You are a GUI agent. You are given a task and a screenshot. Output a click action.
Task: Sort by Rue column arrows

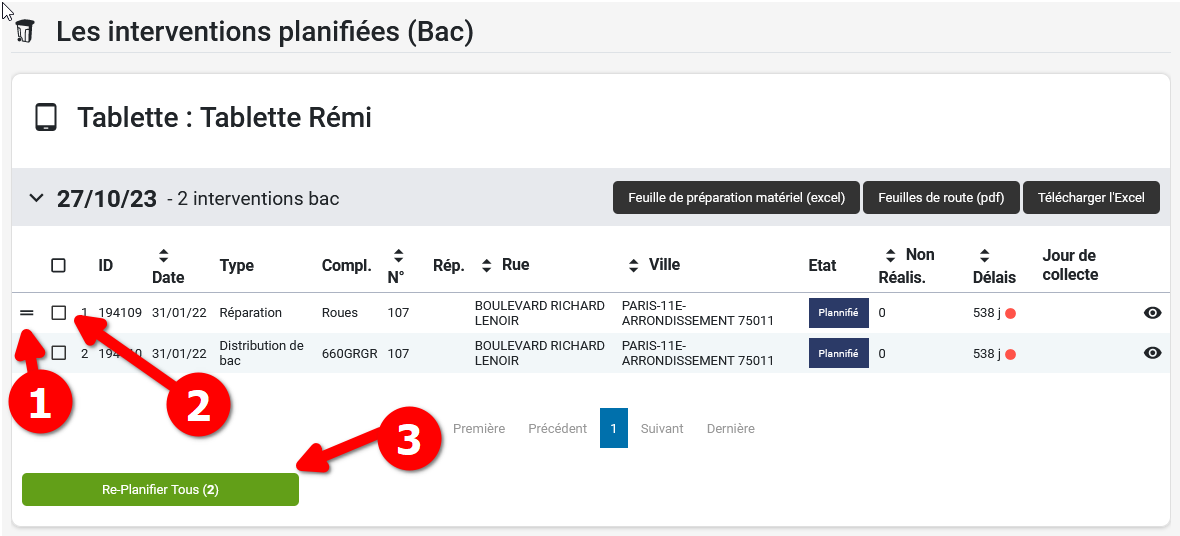487,265
